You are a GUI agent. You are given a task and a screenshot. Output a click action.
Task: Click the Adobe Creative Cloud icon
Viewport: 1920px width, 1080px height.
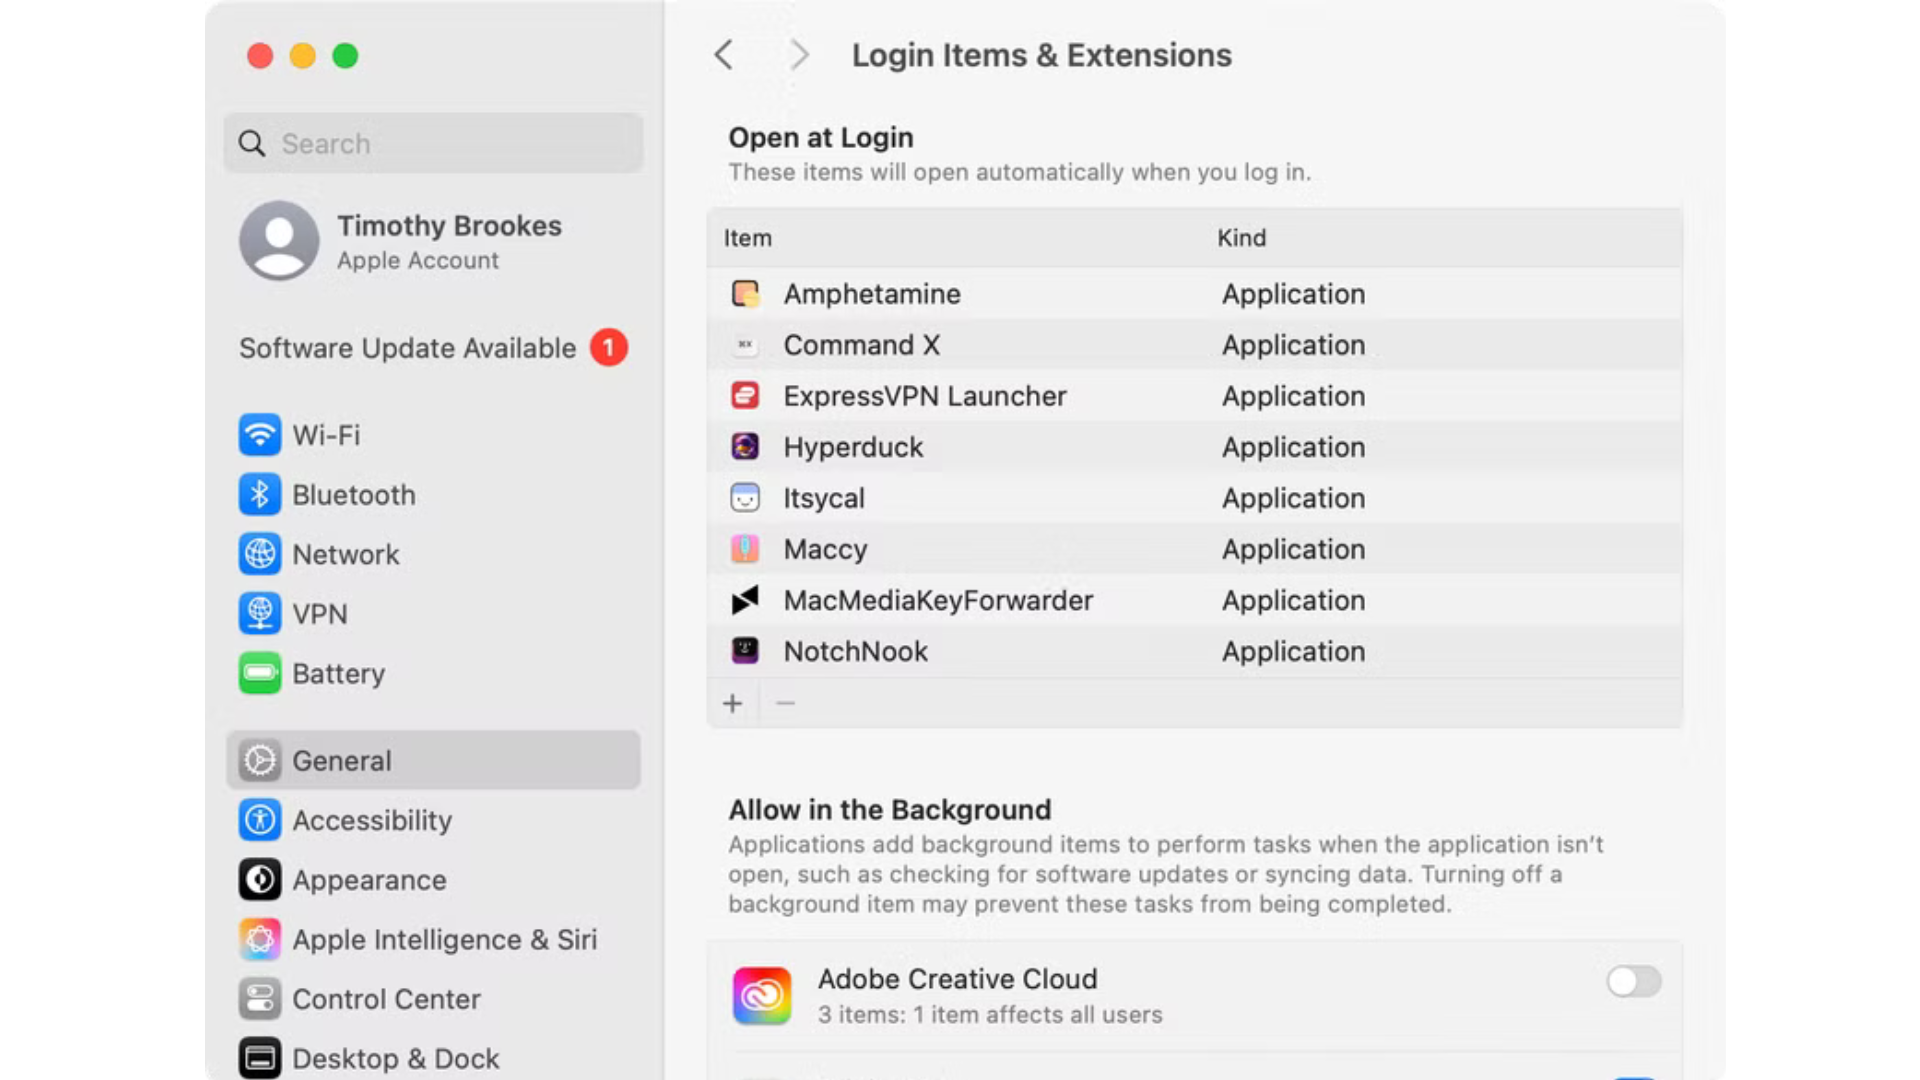[x=762, y=995]
